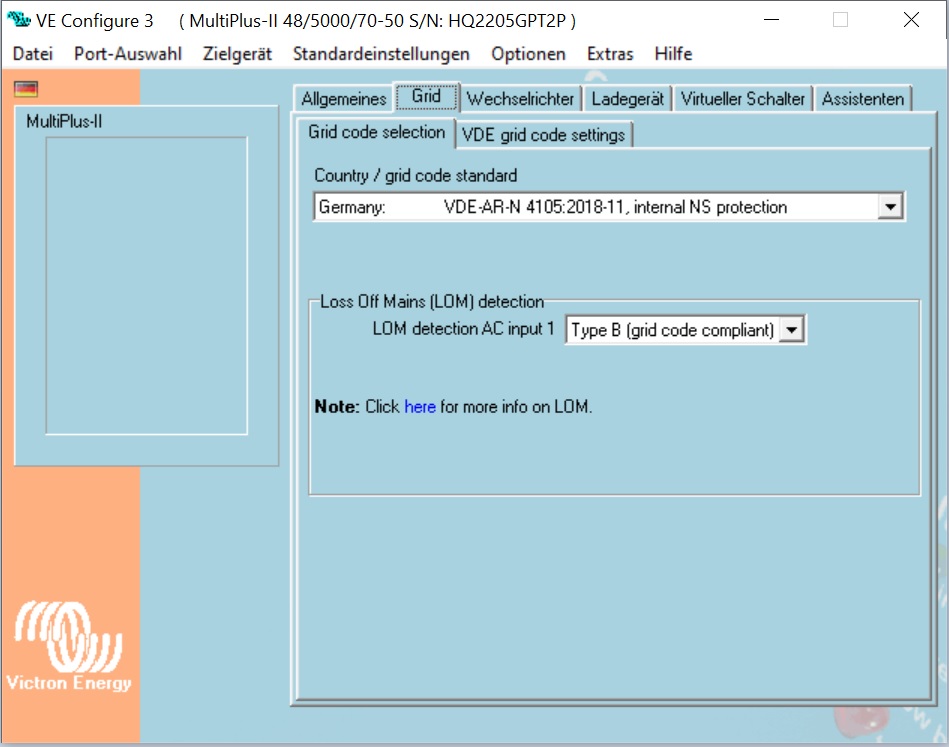Open the Standardeinstellungen menu
Image resolution: width=949 pixels, height=747 pixels.
coord(381,54)
